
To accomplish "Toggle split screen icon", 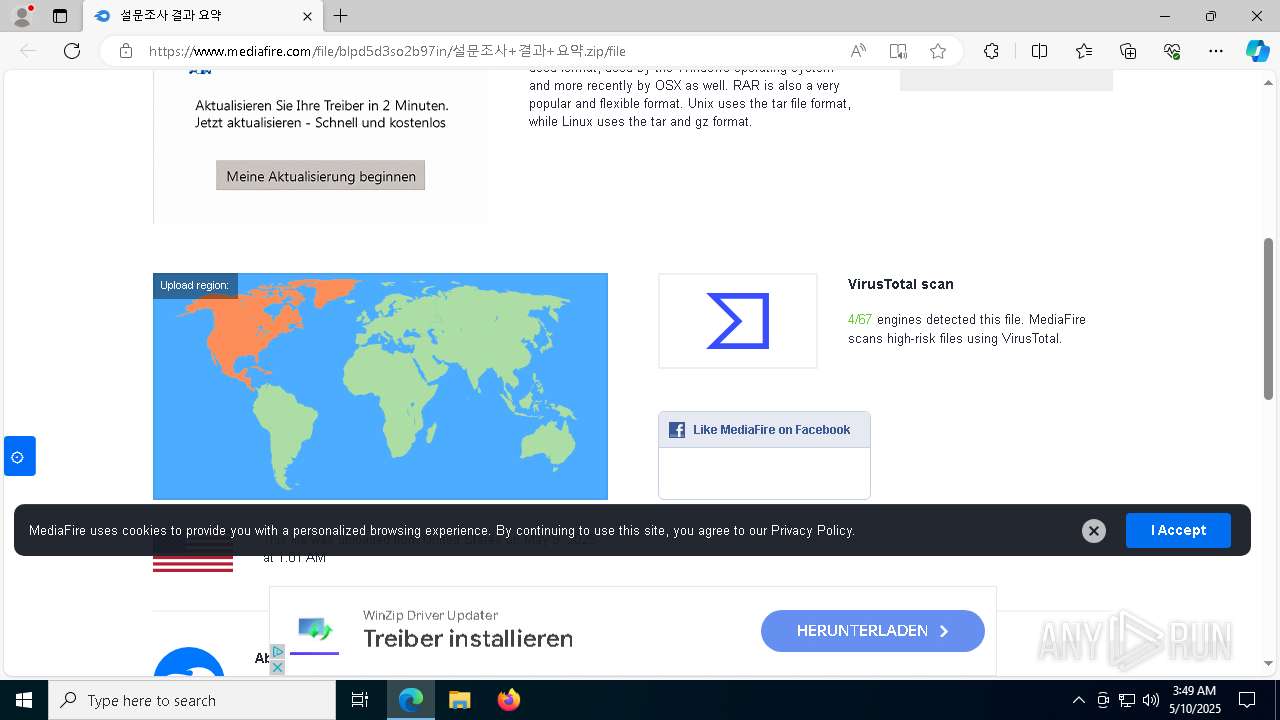I will [x=1039, y=51].
